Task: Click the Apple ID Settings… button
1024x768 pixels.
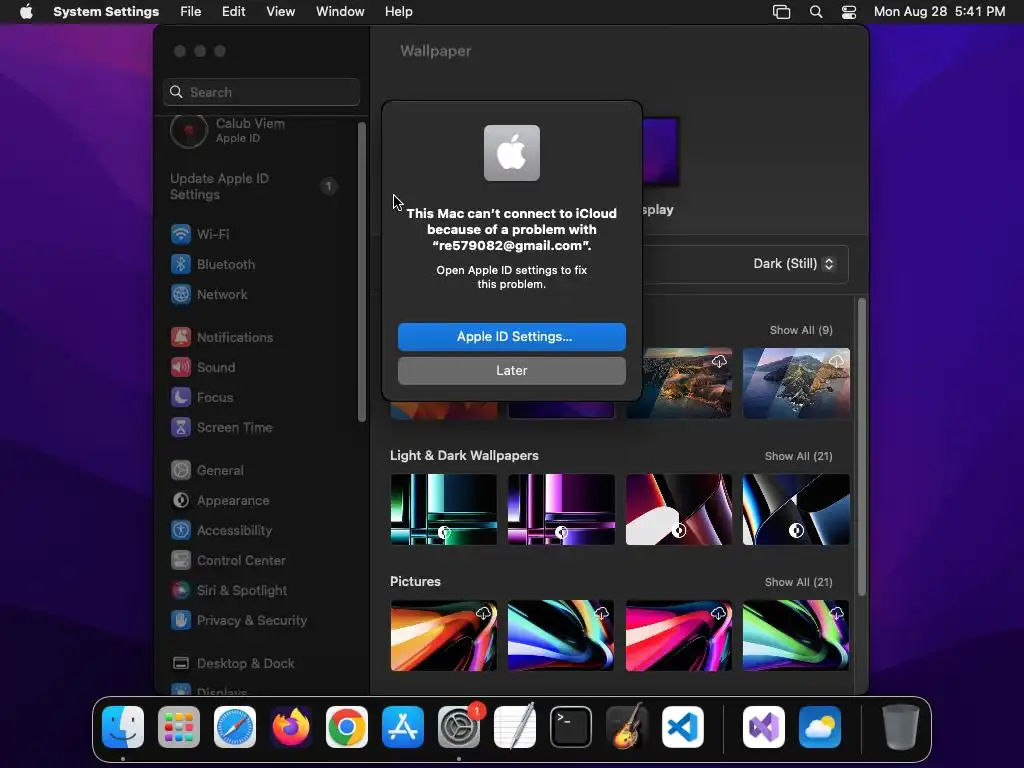Action: click(x=511, y=336)
